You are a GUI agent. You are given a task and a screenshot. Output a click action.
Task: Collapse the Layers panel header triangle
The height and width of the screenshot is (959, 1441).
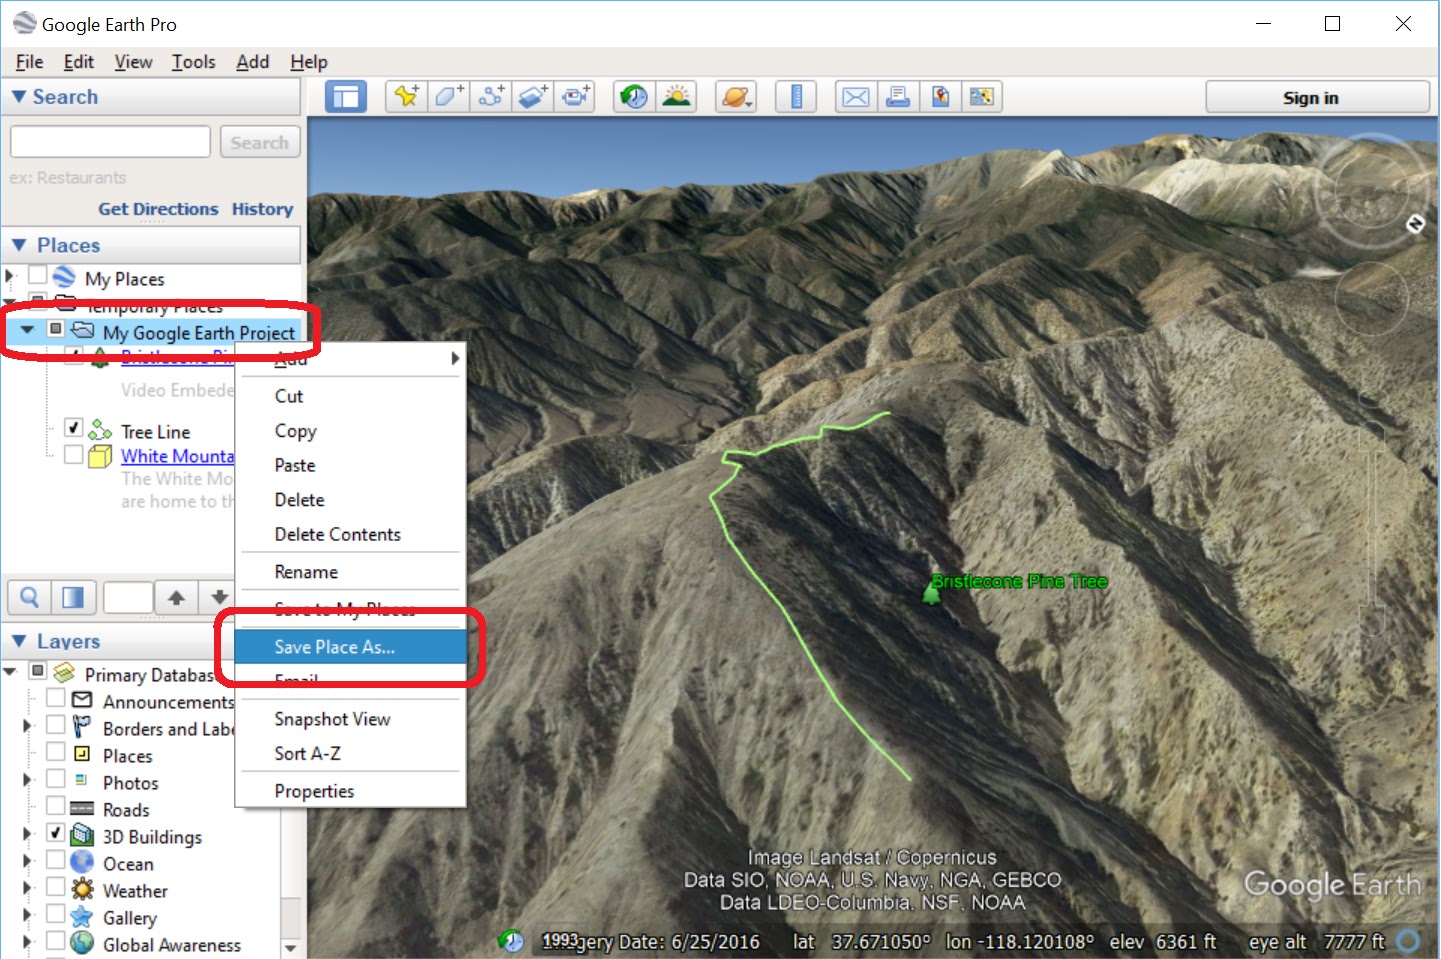18,641
